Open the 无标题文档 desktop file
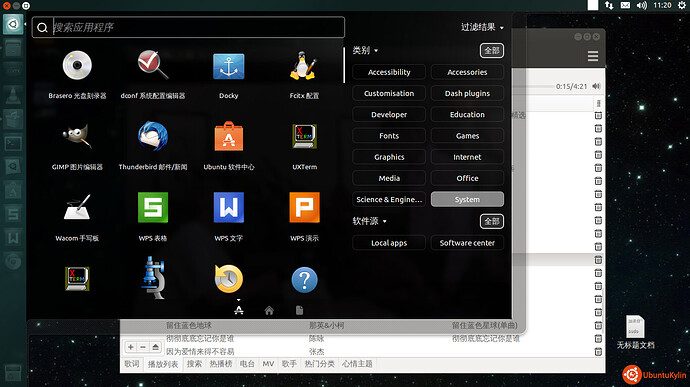The image size is (690, 387). pos(635,332)
